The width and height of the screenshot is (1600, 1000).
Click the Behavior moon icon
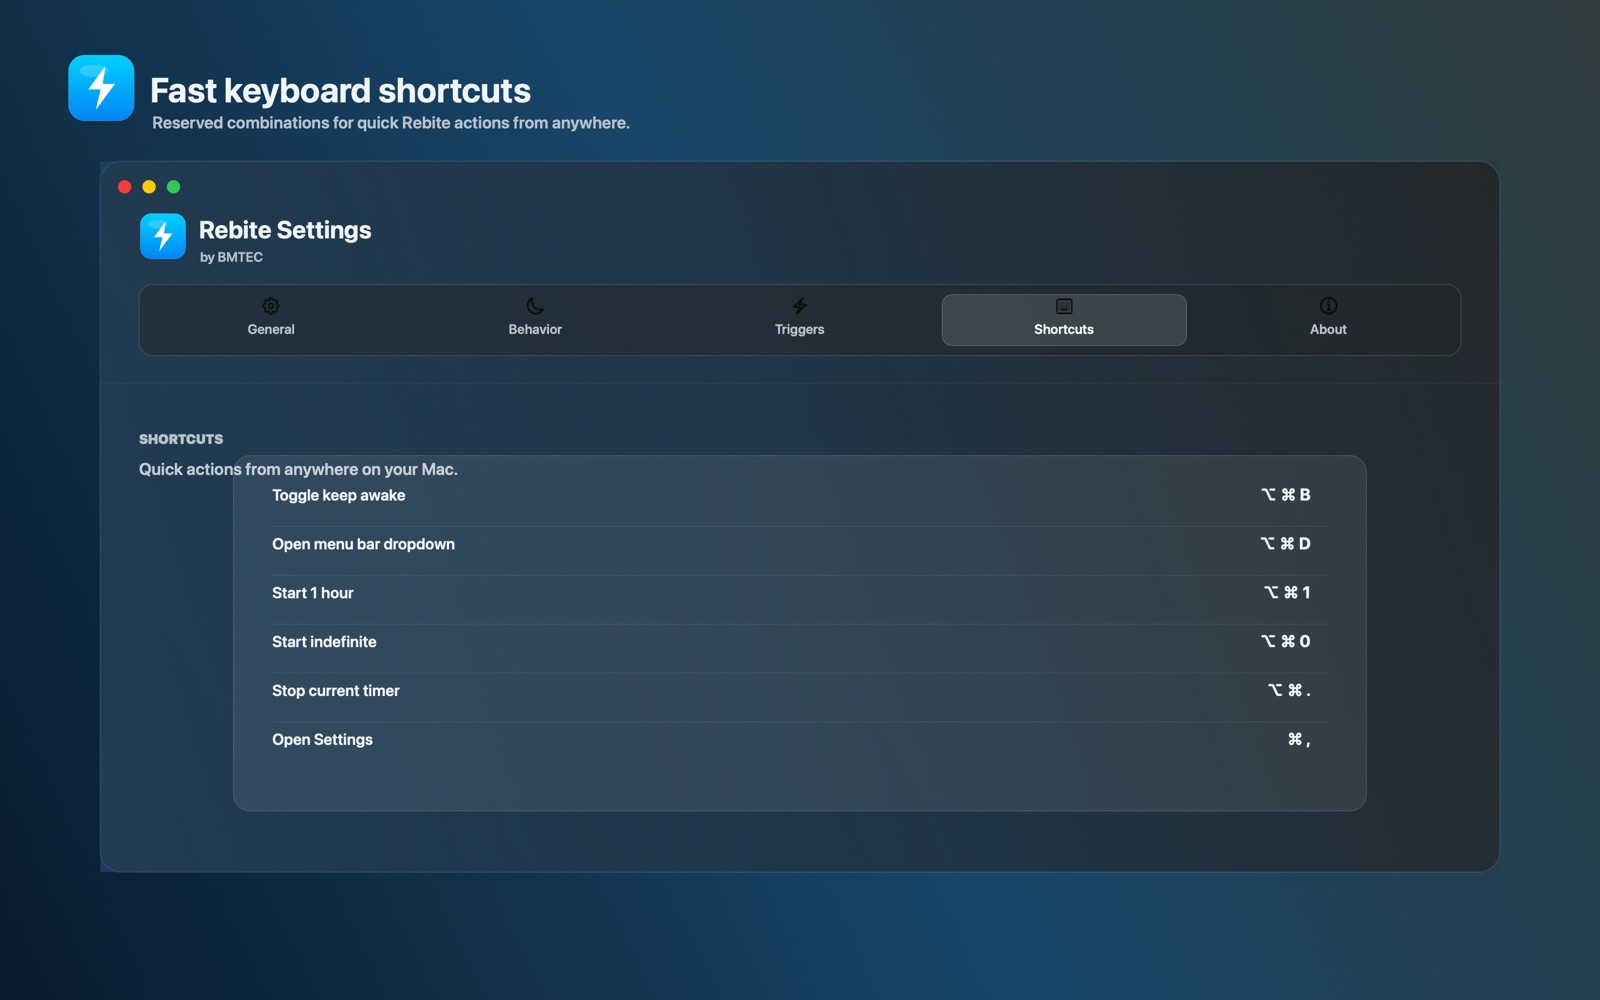(535, 306)
